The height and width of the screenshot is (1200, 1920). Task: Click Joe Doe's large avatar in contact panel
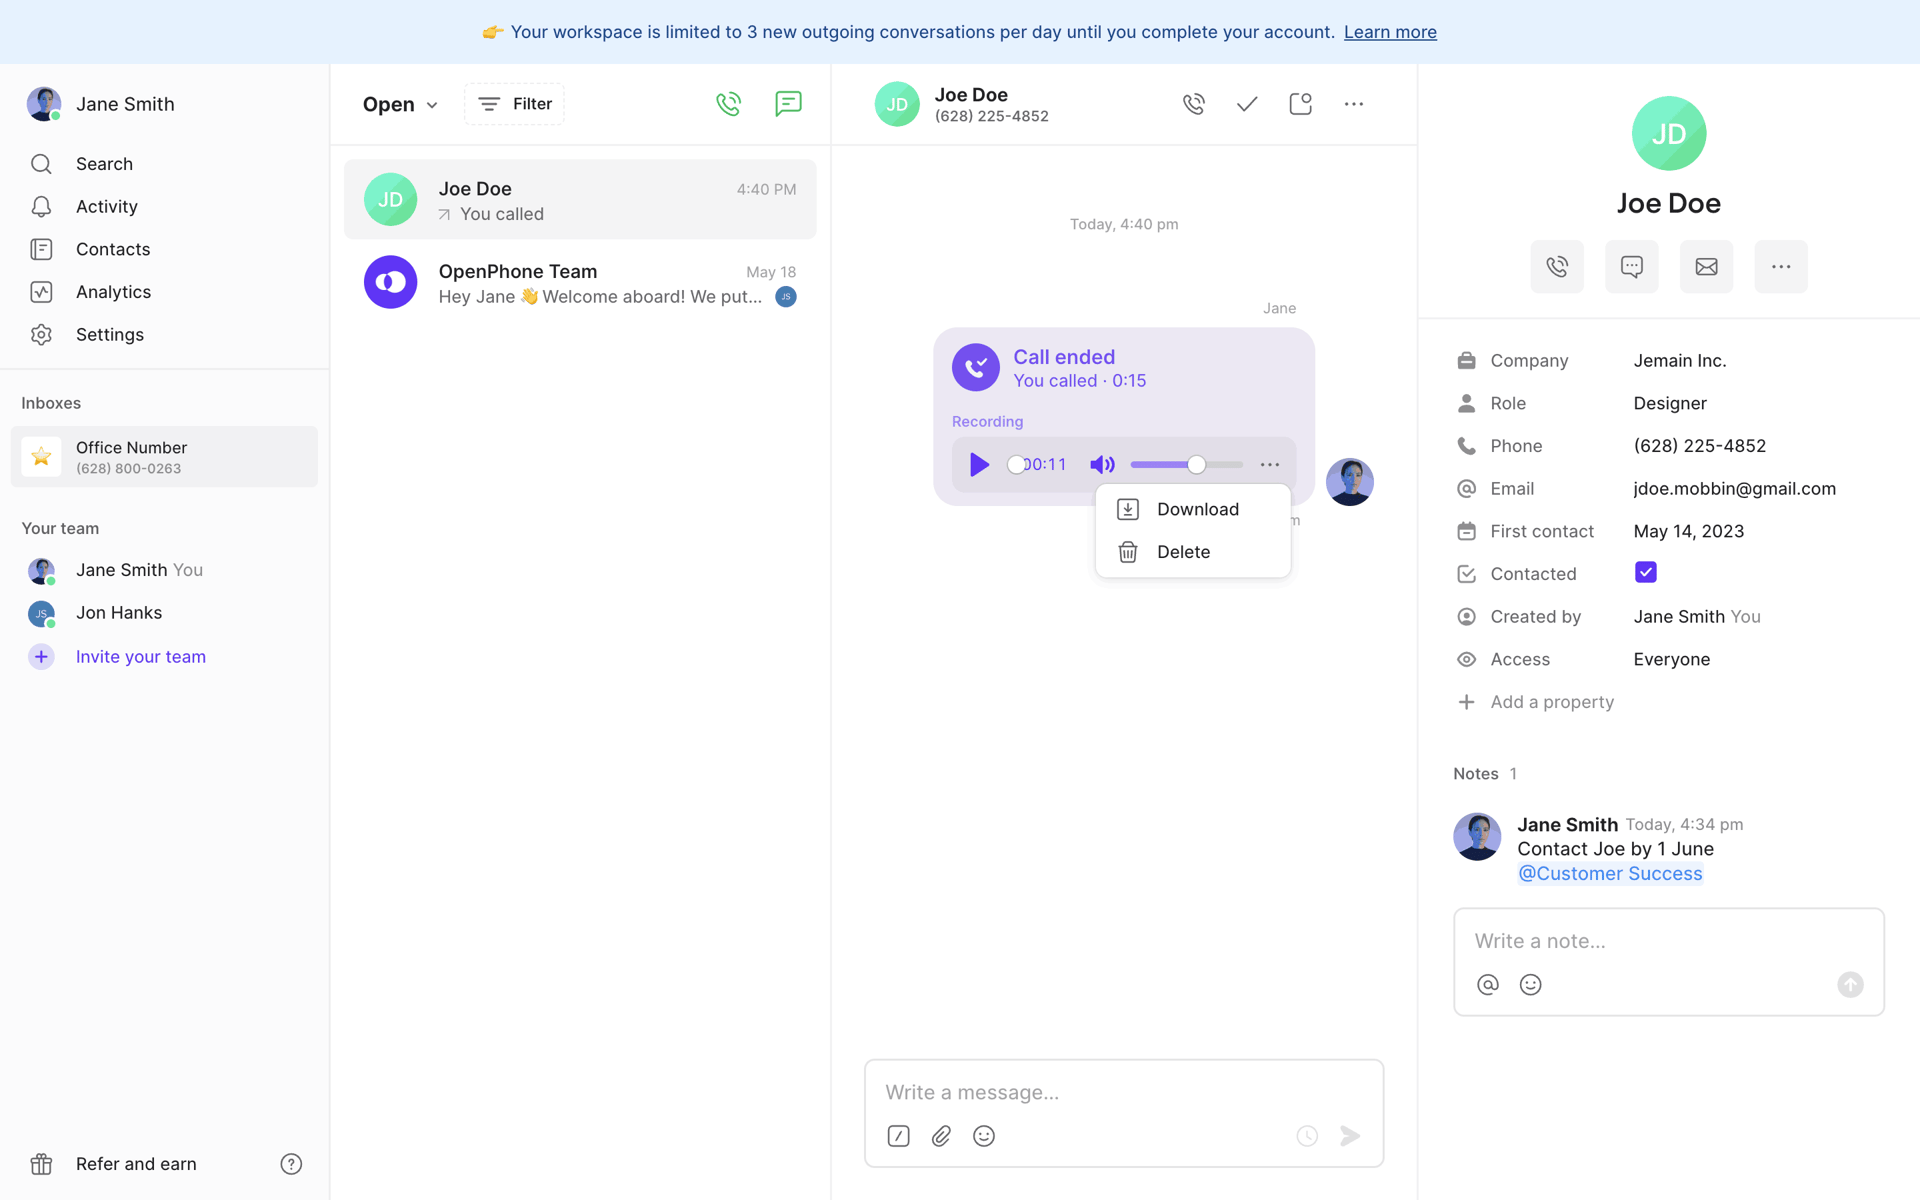pos(1668,133)
